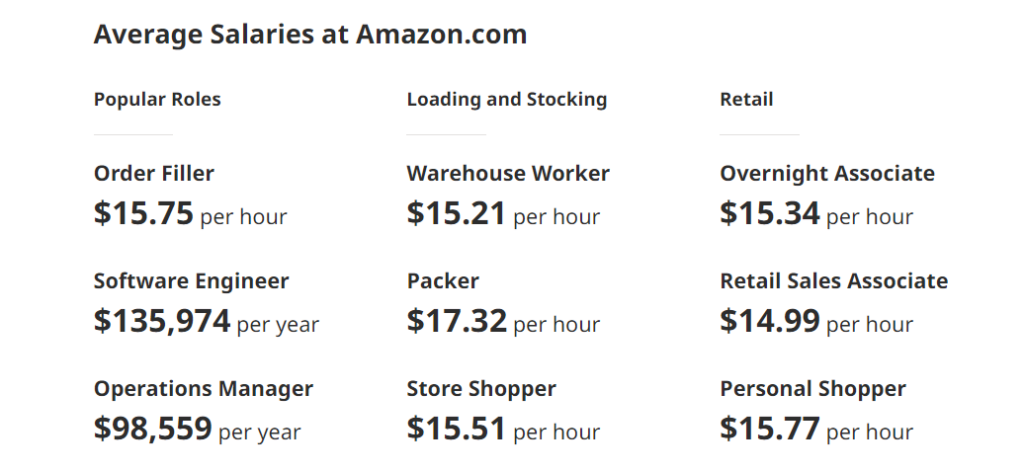The image size is (1024, 472).
Task: Open Operations Manager salary details
Action: click(203, 389)
